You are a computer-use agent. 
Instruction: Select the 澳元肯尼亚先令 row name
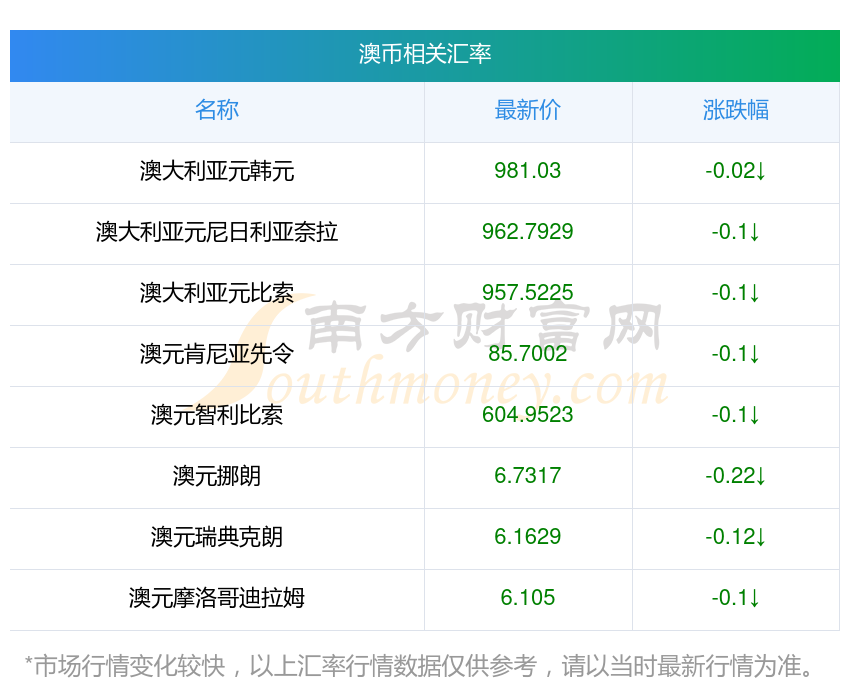click(x=217, y=354)
